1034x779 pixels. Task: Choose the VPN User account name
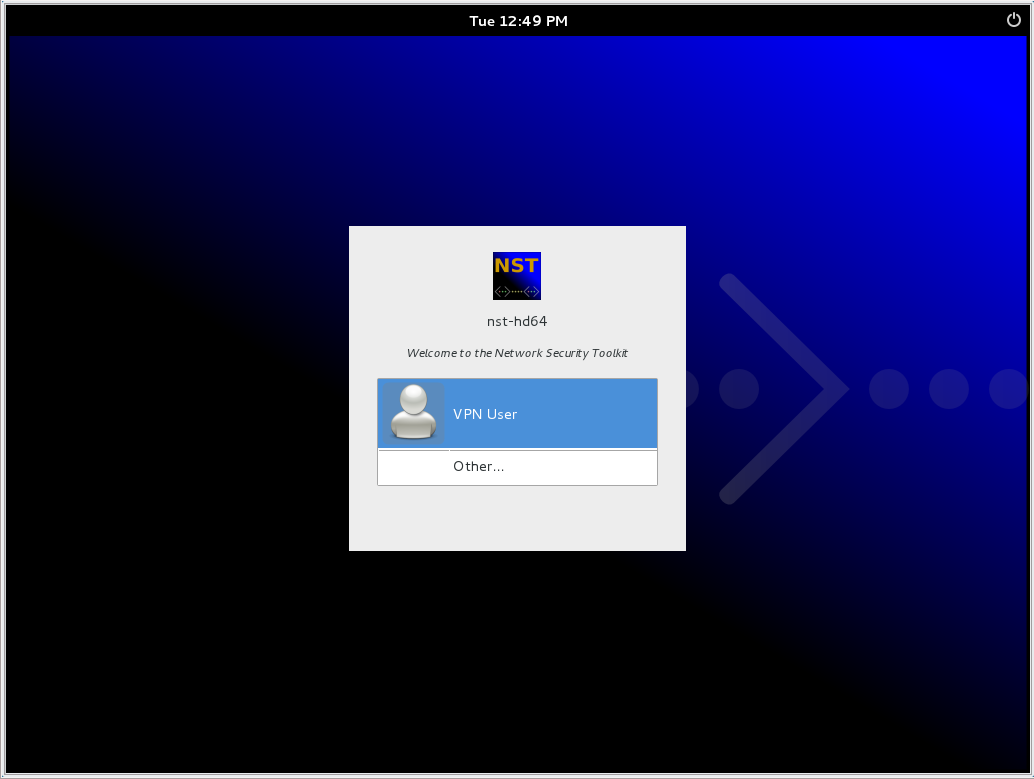click(x=485, y=414)
